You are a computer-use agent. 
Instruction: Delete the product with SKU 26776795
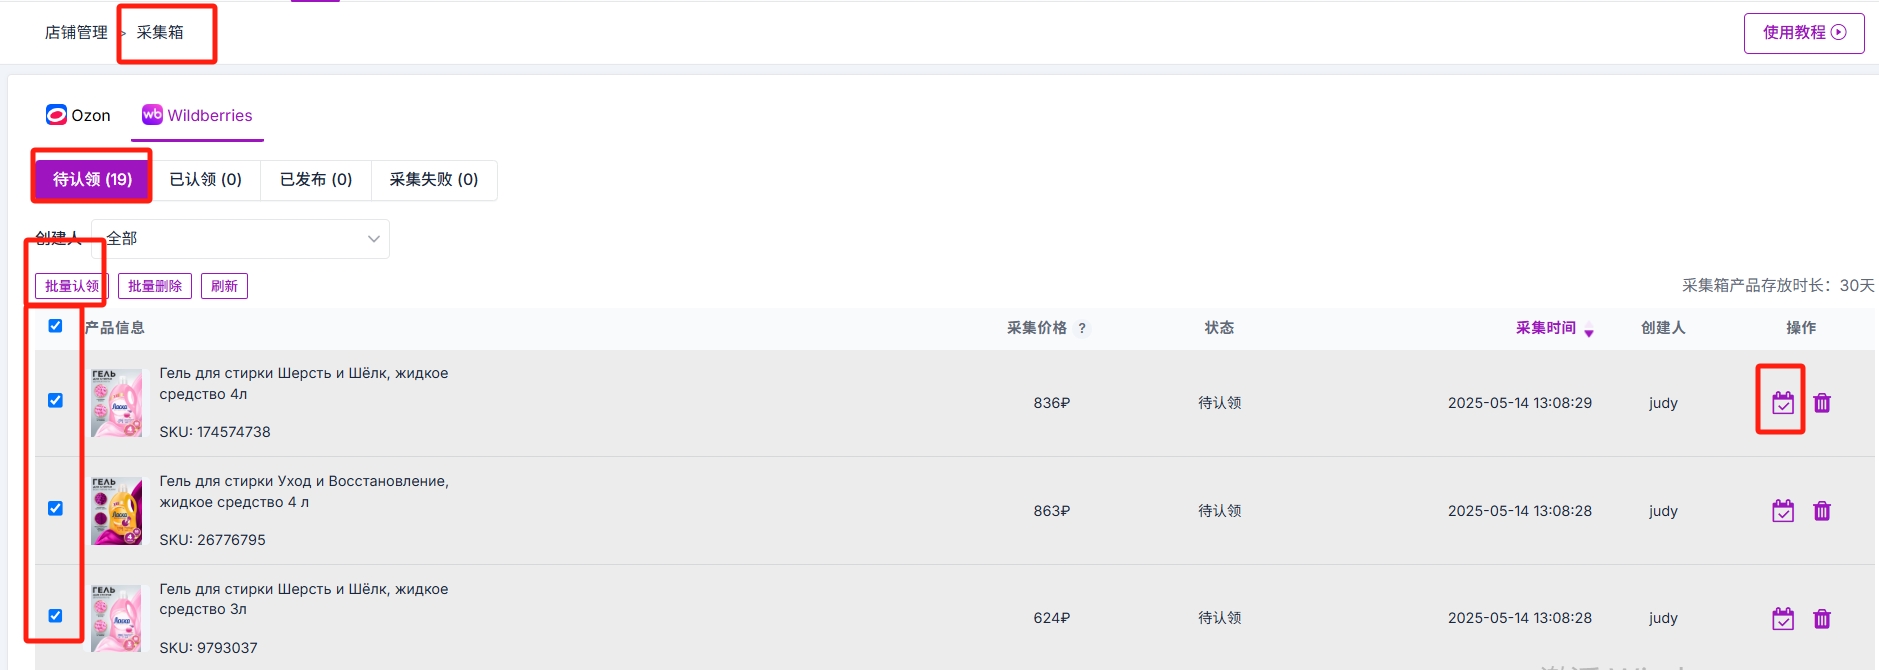pos(1822,511)
